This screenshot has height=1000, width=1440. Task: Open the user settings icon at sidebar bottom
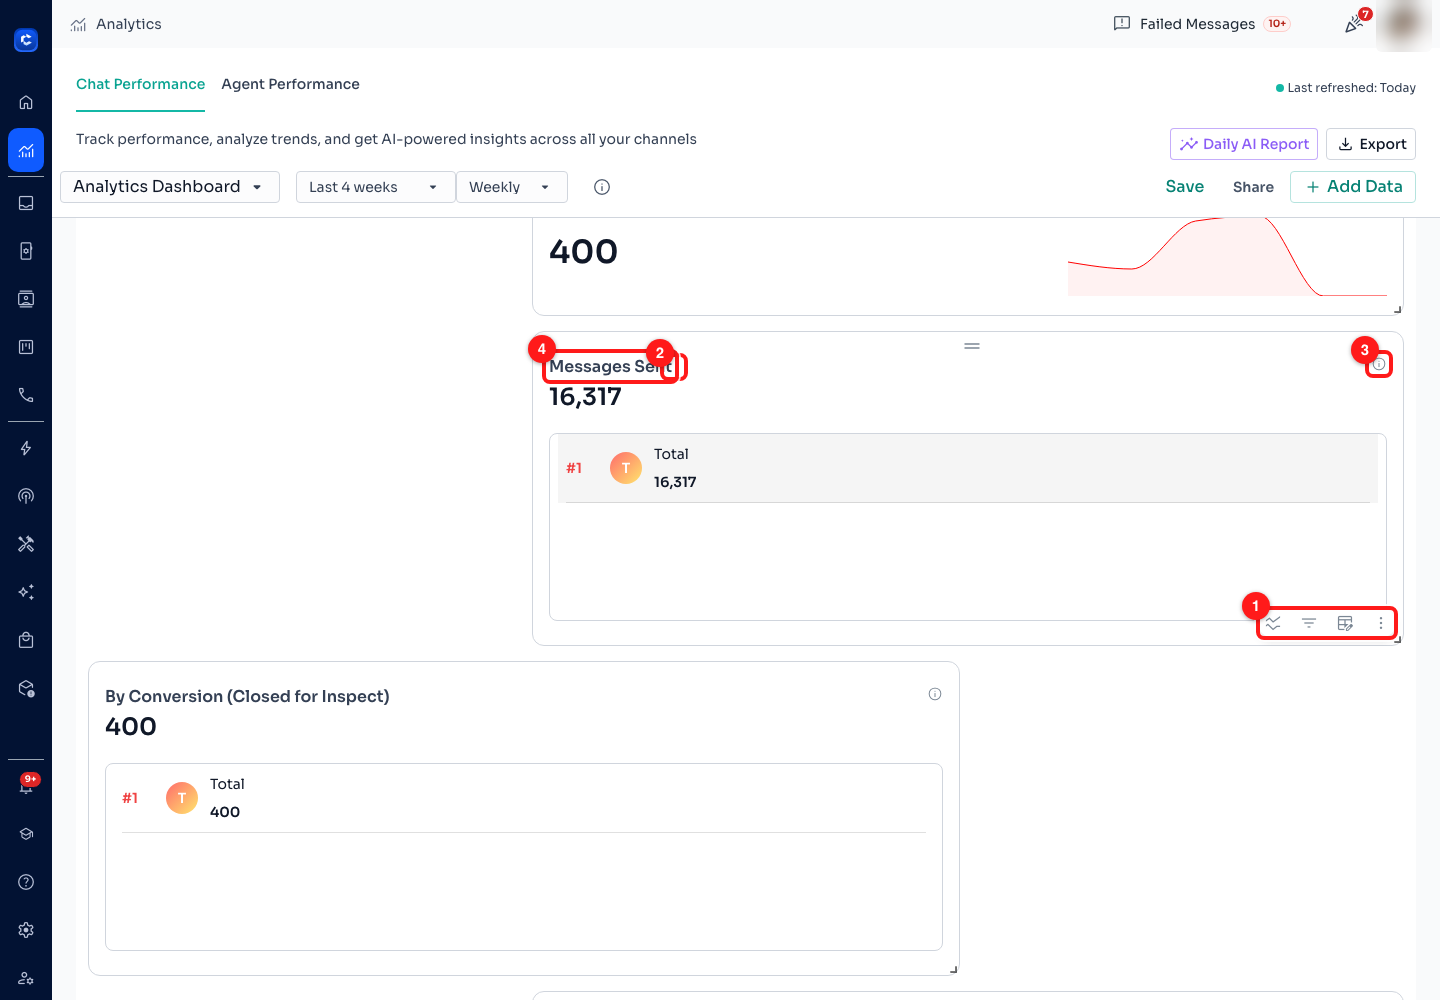tap(26, 978)
